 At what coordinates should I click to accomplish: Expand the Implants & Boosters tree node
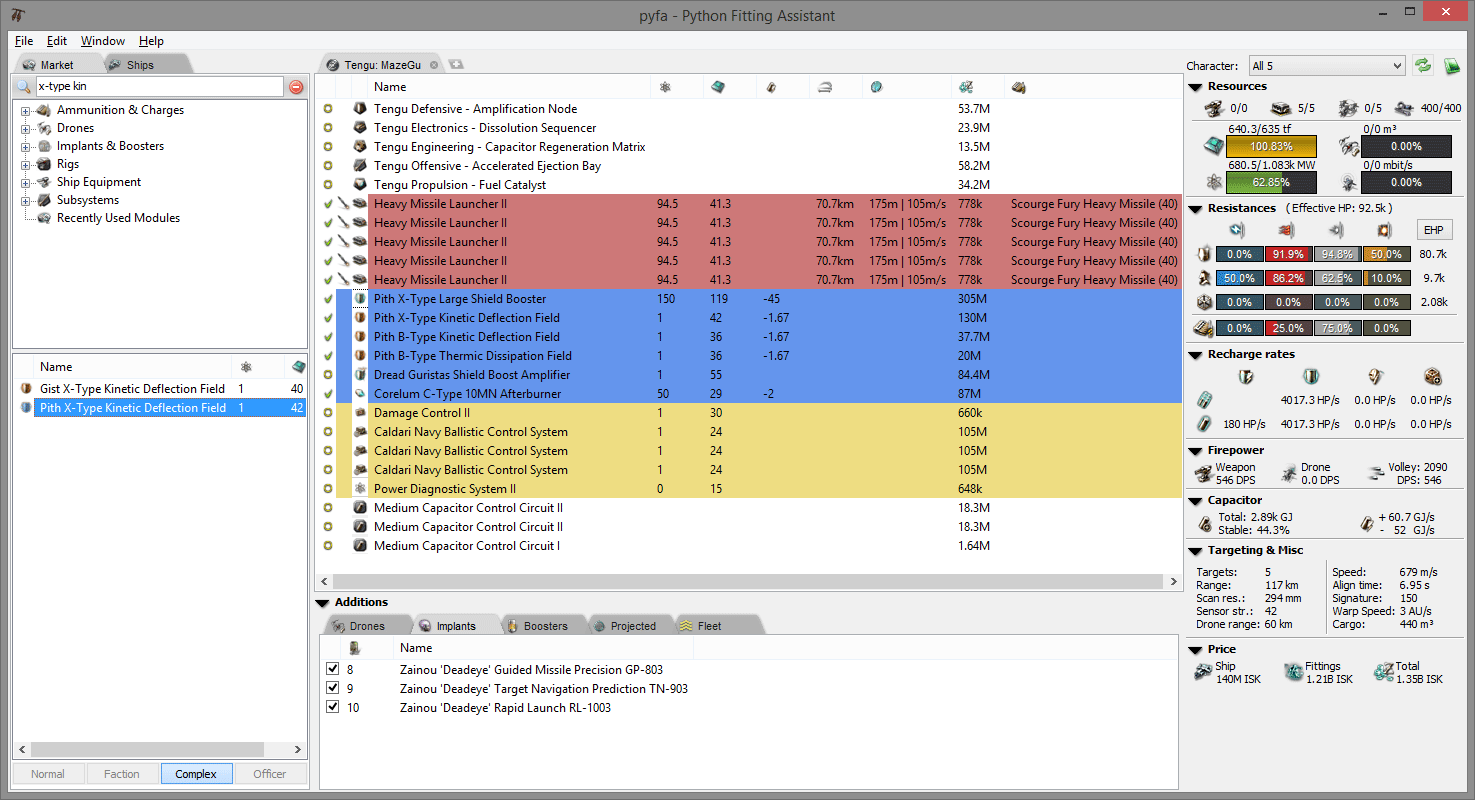(25, 146)
